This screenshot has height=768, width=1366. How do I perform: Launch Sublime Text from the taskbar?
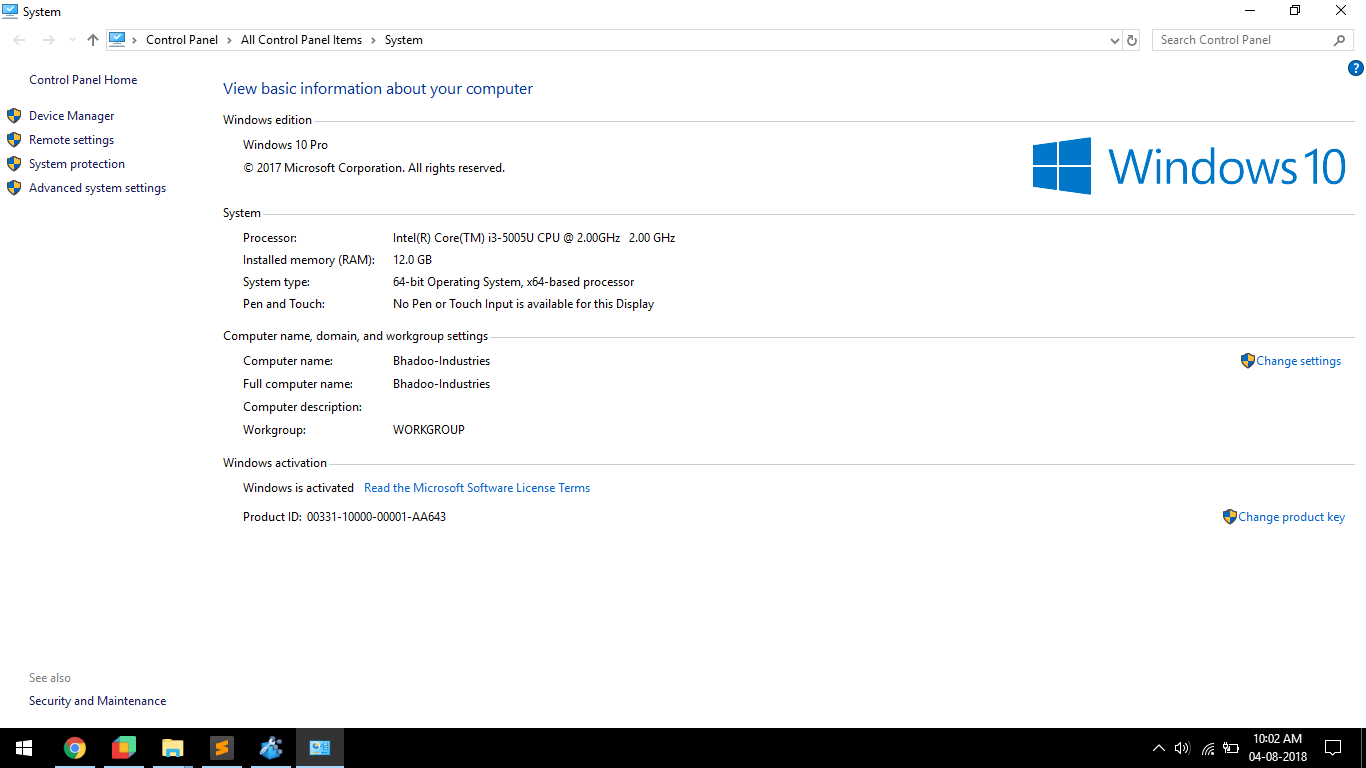click(x=222, y=748)
